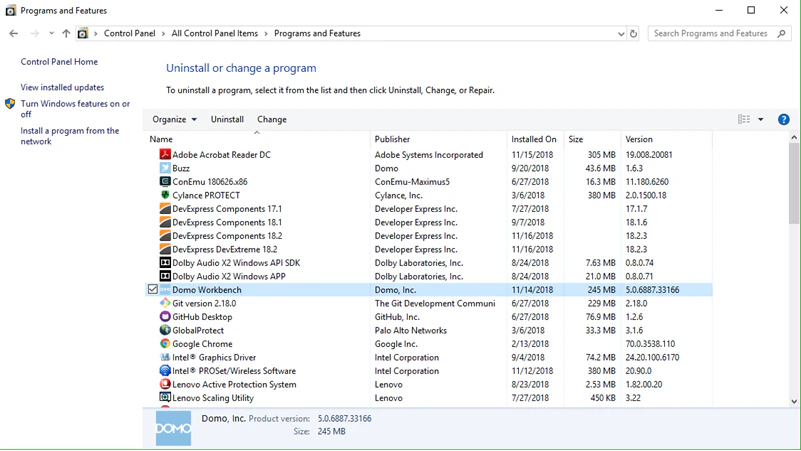The image size is (801, 451).
Task: Expand the view options dropdown arrow
Action: tap(761, 120)
